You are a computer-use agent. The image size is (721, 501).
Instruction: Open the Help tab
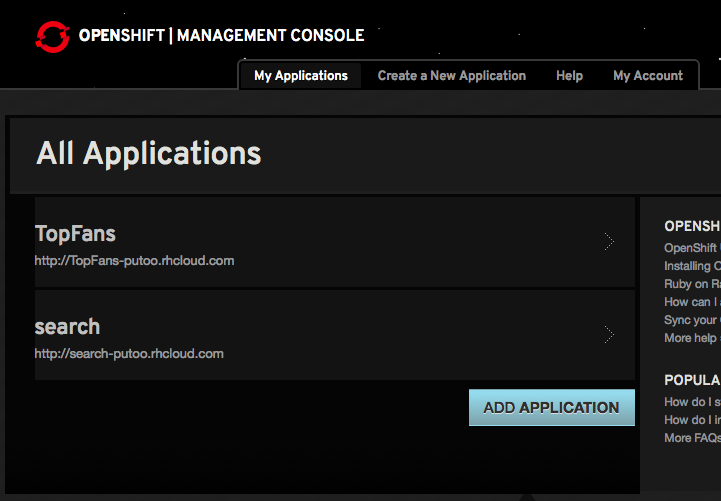click(x=569, y=76)
